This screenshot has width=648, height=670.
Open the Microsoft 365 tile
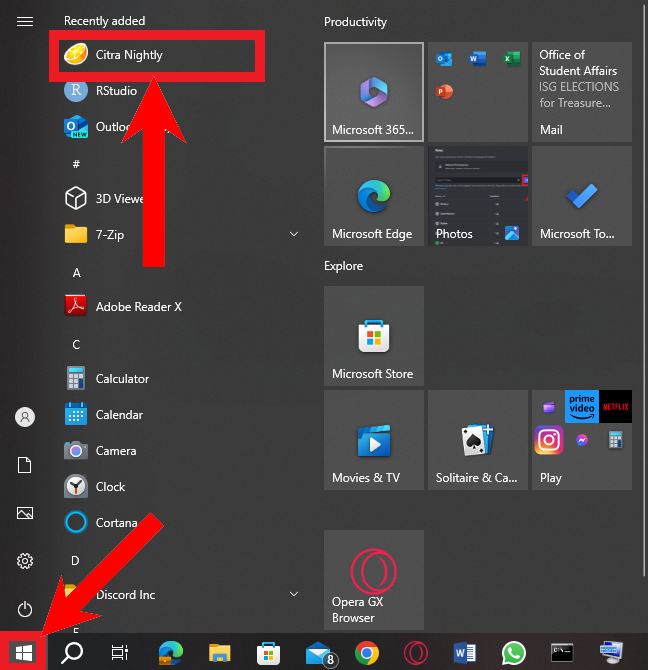pos(374,92)
